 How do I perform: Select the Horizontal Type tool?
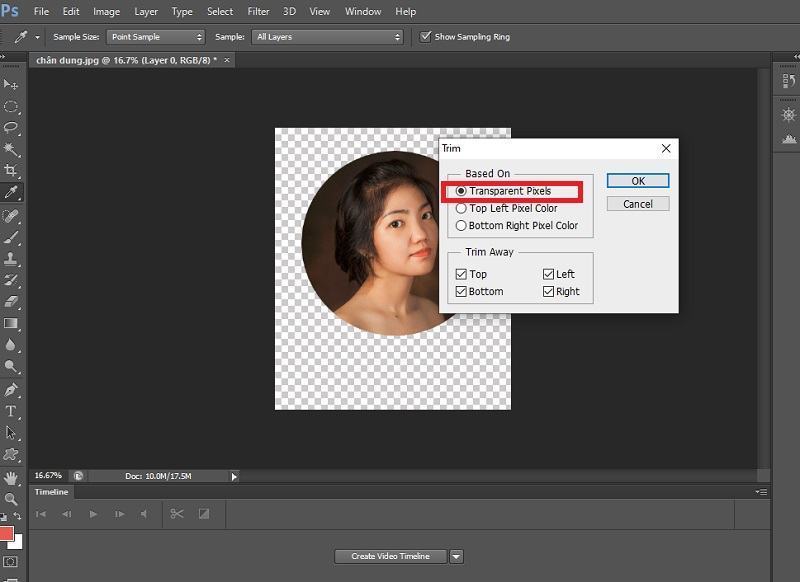click(x=12, y=409)
